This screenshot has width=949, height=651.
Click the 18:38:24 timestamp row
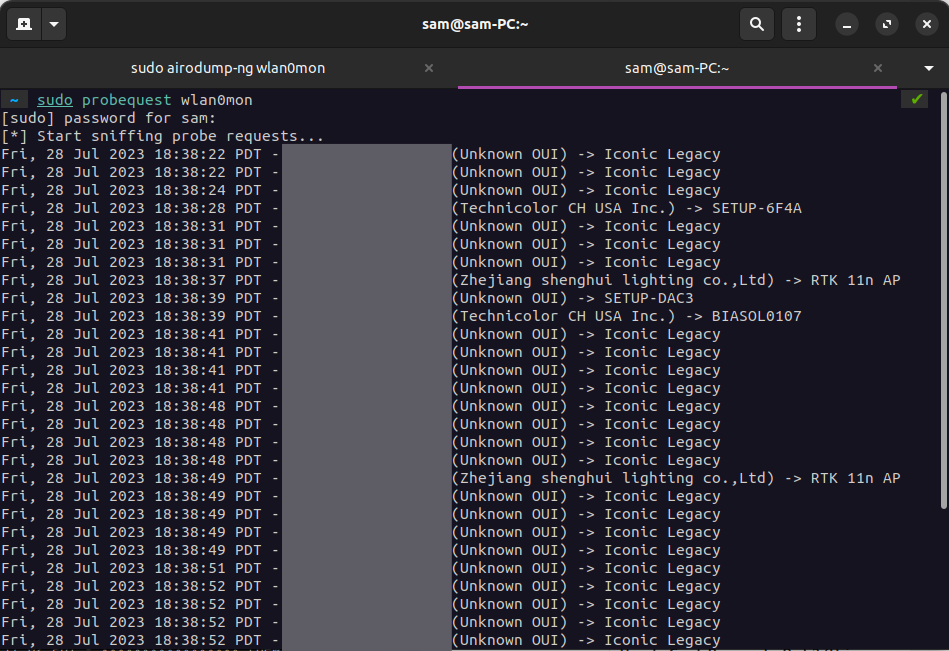[361, 190]
